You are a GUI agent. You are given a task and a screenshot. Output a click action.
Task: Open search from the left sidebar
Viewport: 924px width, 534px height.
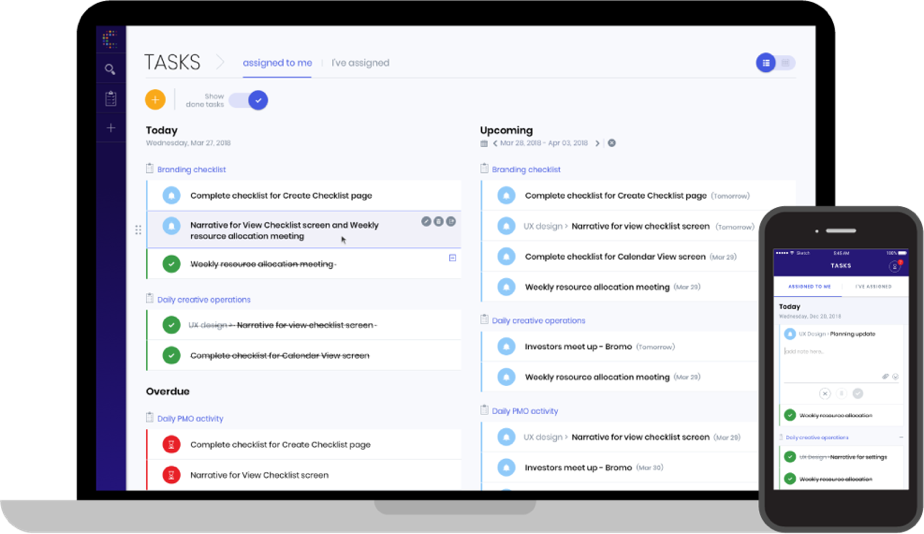tap(110, 70)
